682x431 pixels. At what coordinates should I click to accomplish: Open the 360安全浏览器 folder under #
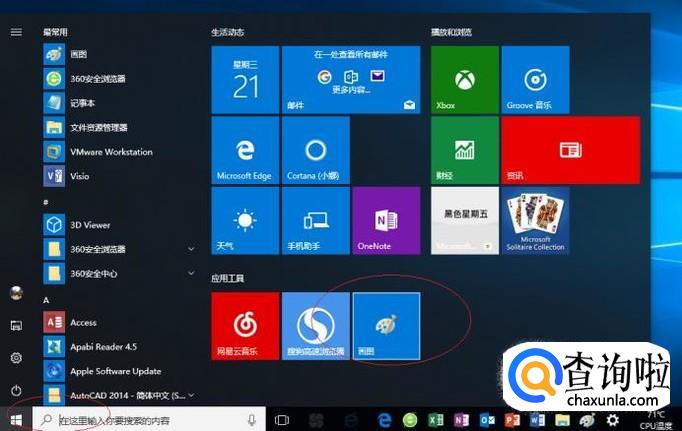pos(118,249)
